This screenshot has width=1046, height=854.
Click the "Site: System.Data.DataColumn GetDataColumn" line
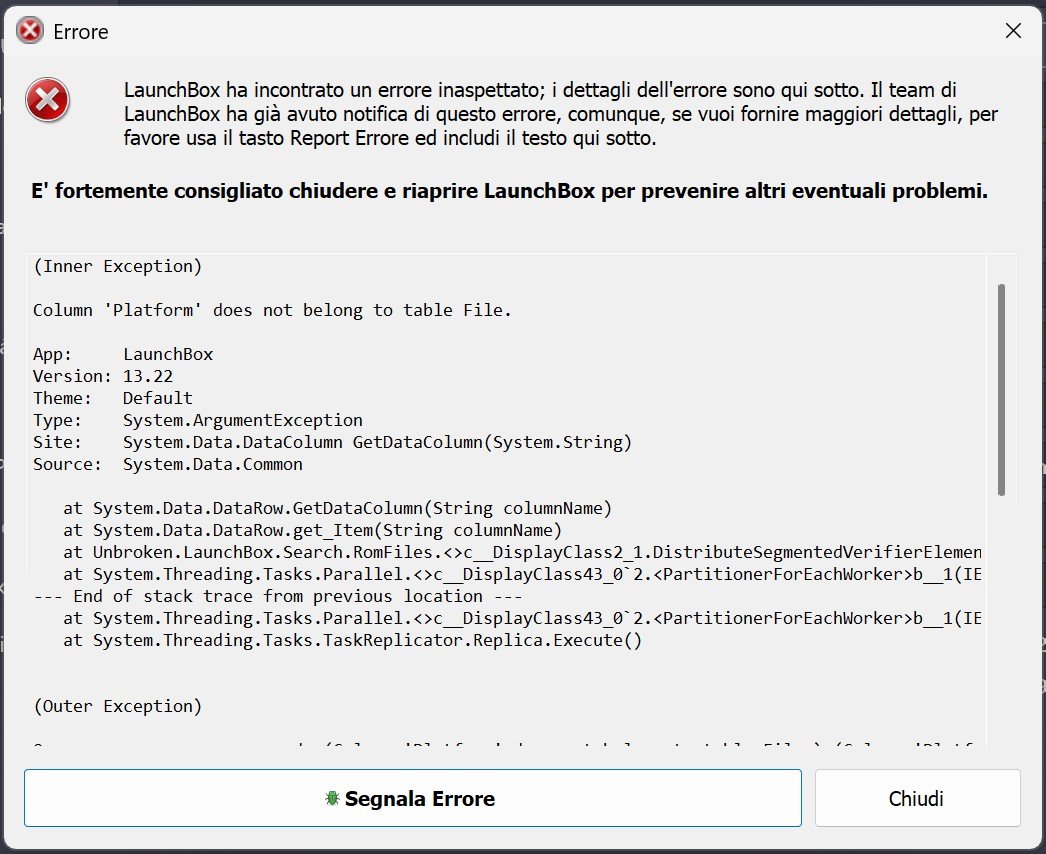pos(332,442)
